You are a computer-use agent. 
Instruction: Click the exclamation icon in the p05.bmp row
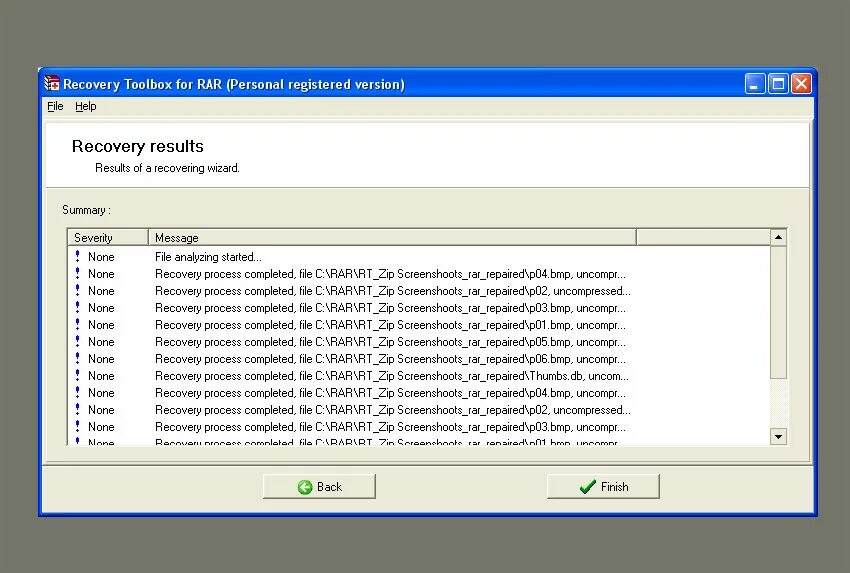(x=78, y=342)
